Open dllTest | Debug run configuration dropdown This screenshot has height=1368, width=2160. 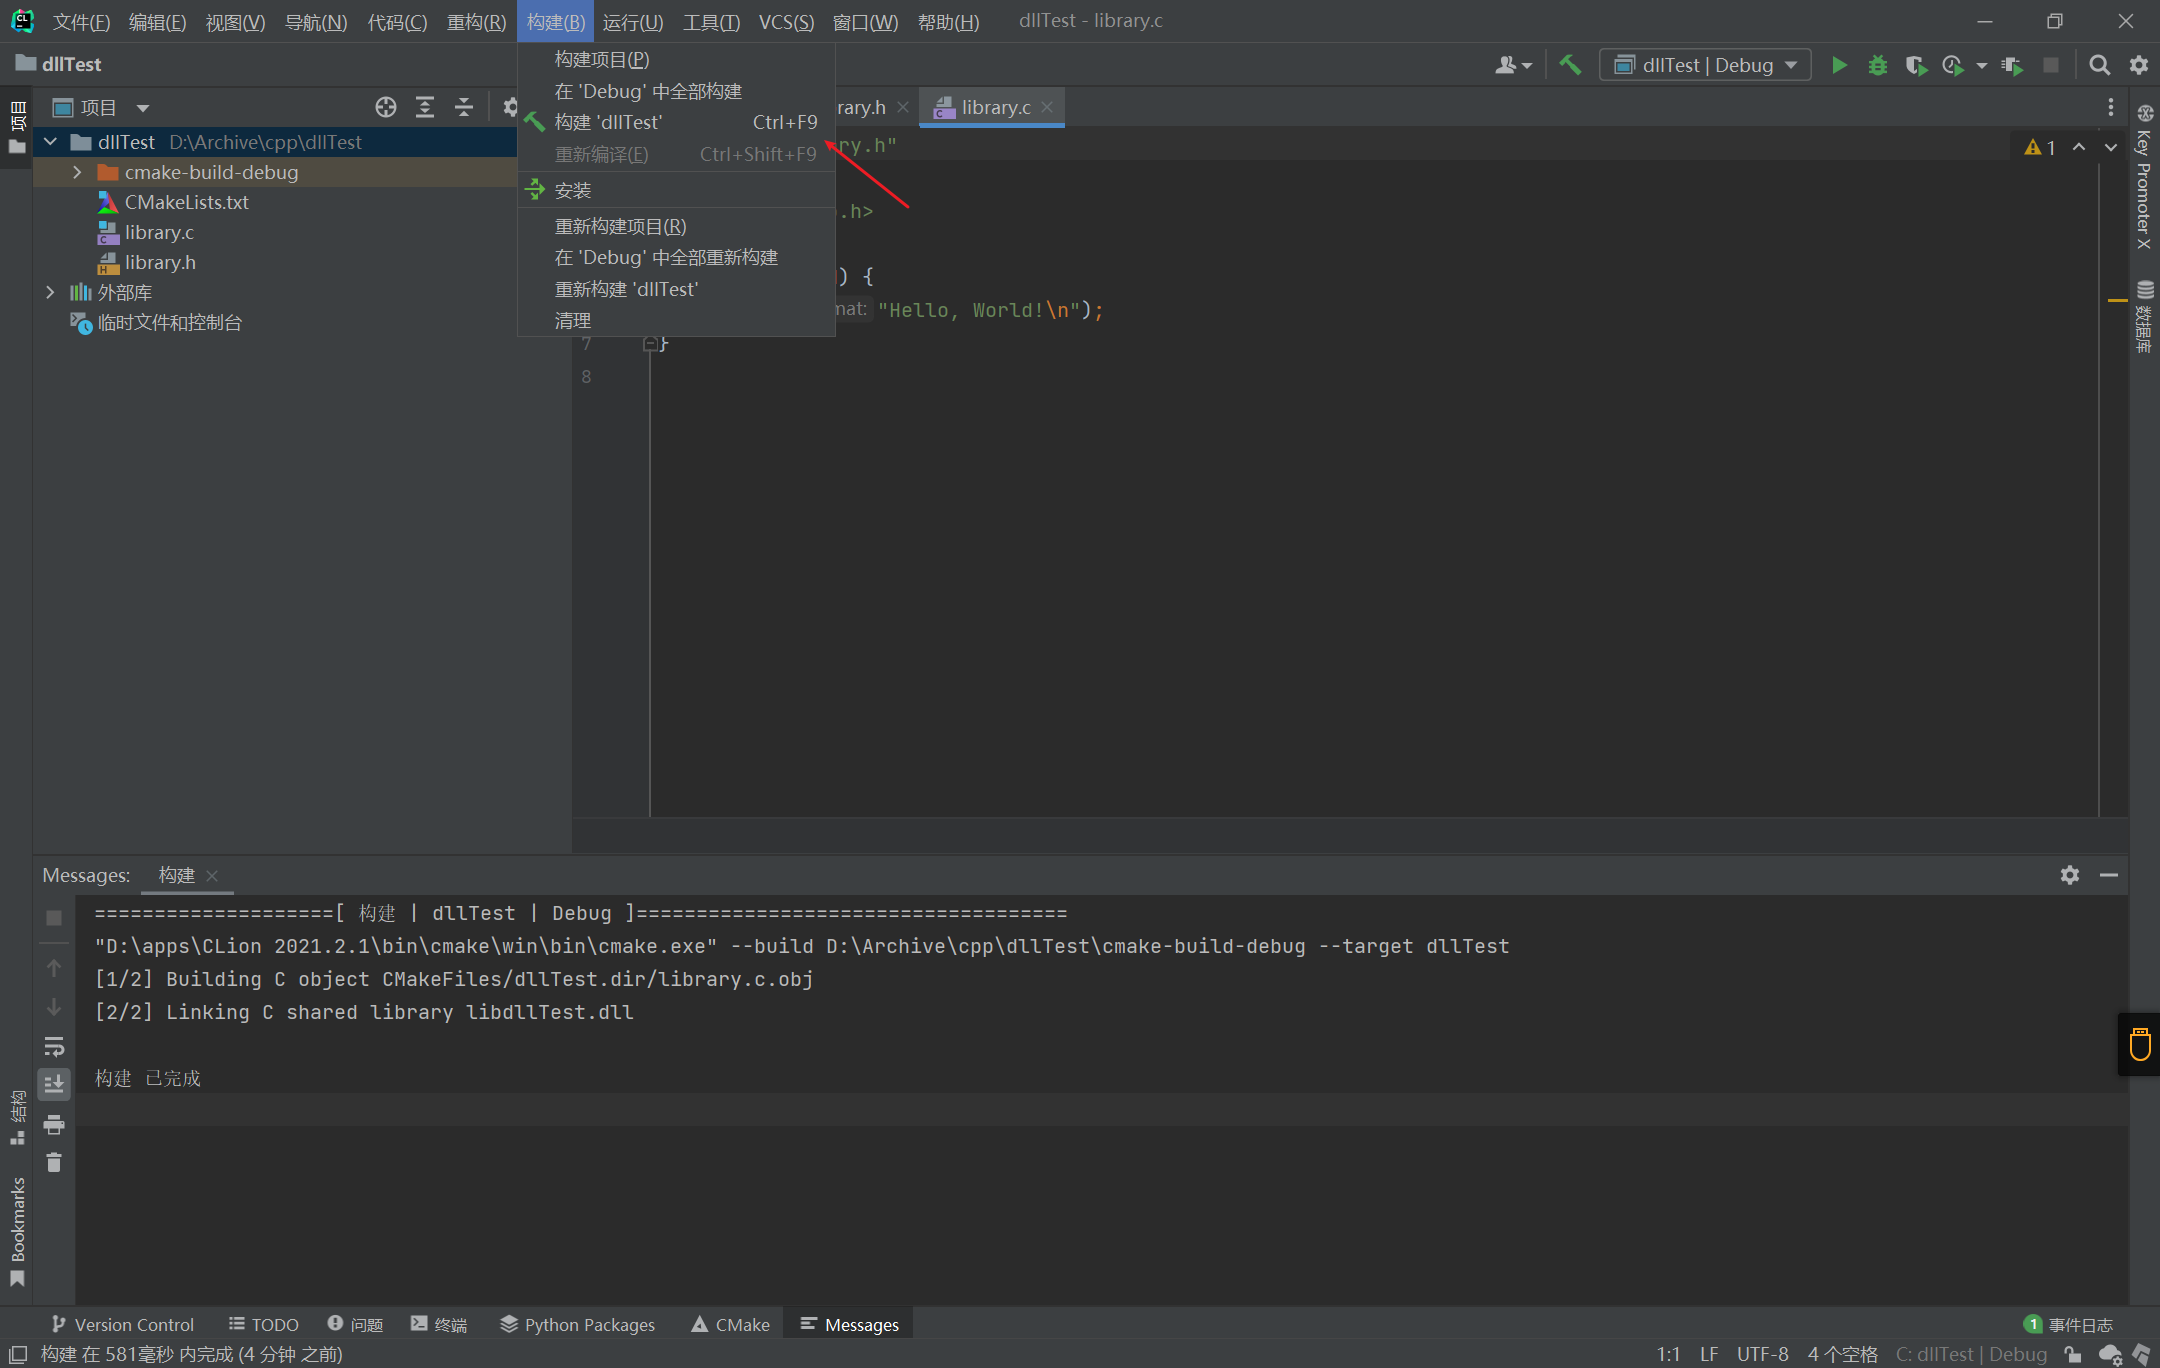(1705, 65)
